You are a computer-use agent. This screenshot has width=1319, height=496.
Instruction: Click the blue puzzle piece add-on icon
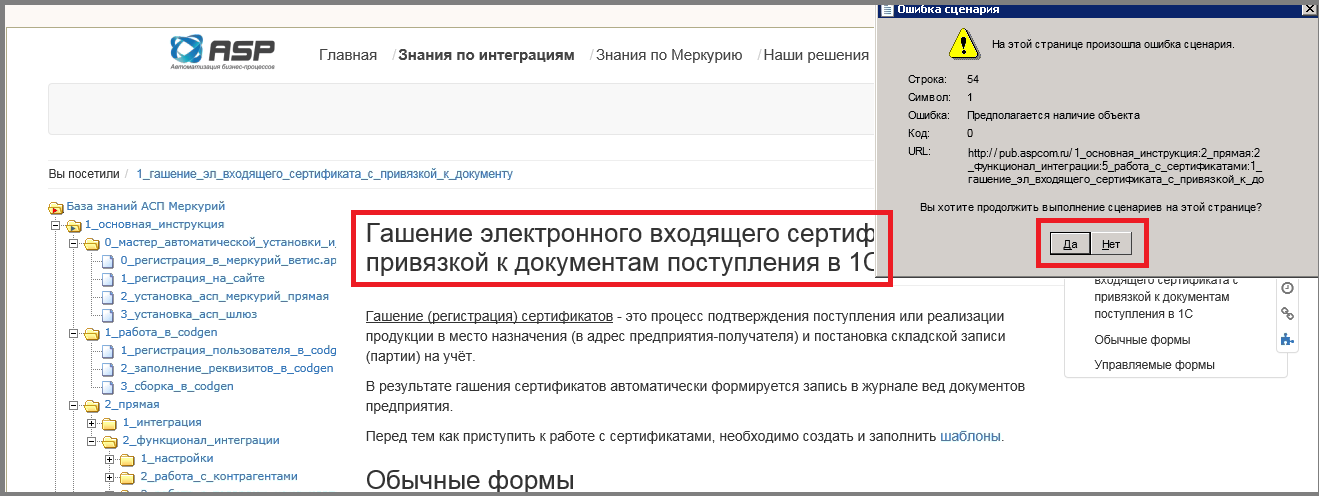coord(1288,340)
